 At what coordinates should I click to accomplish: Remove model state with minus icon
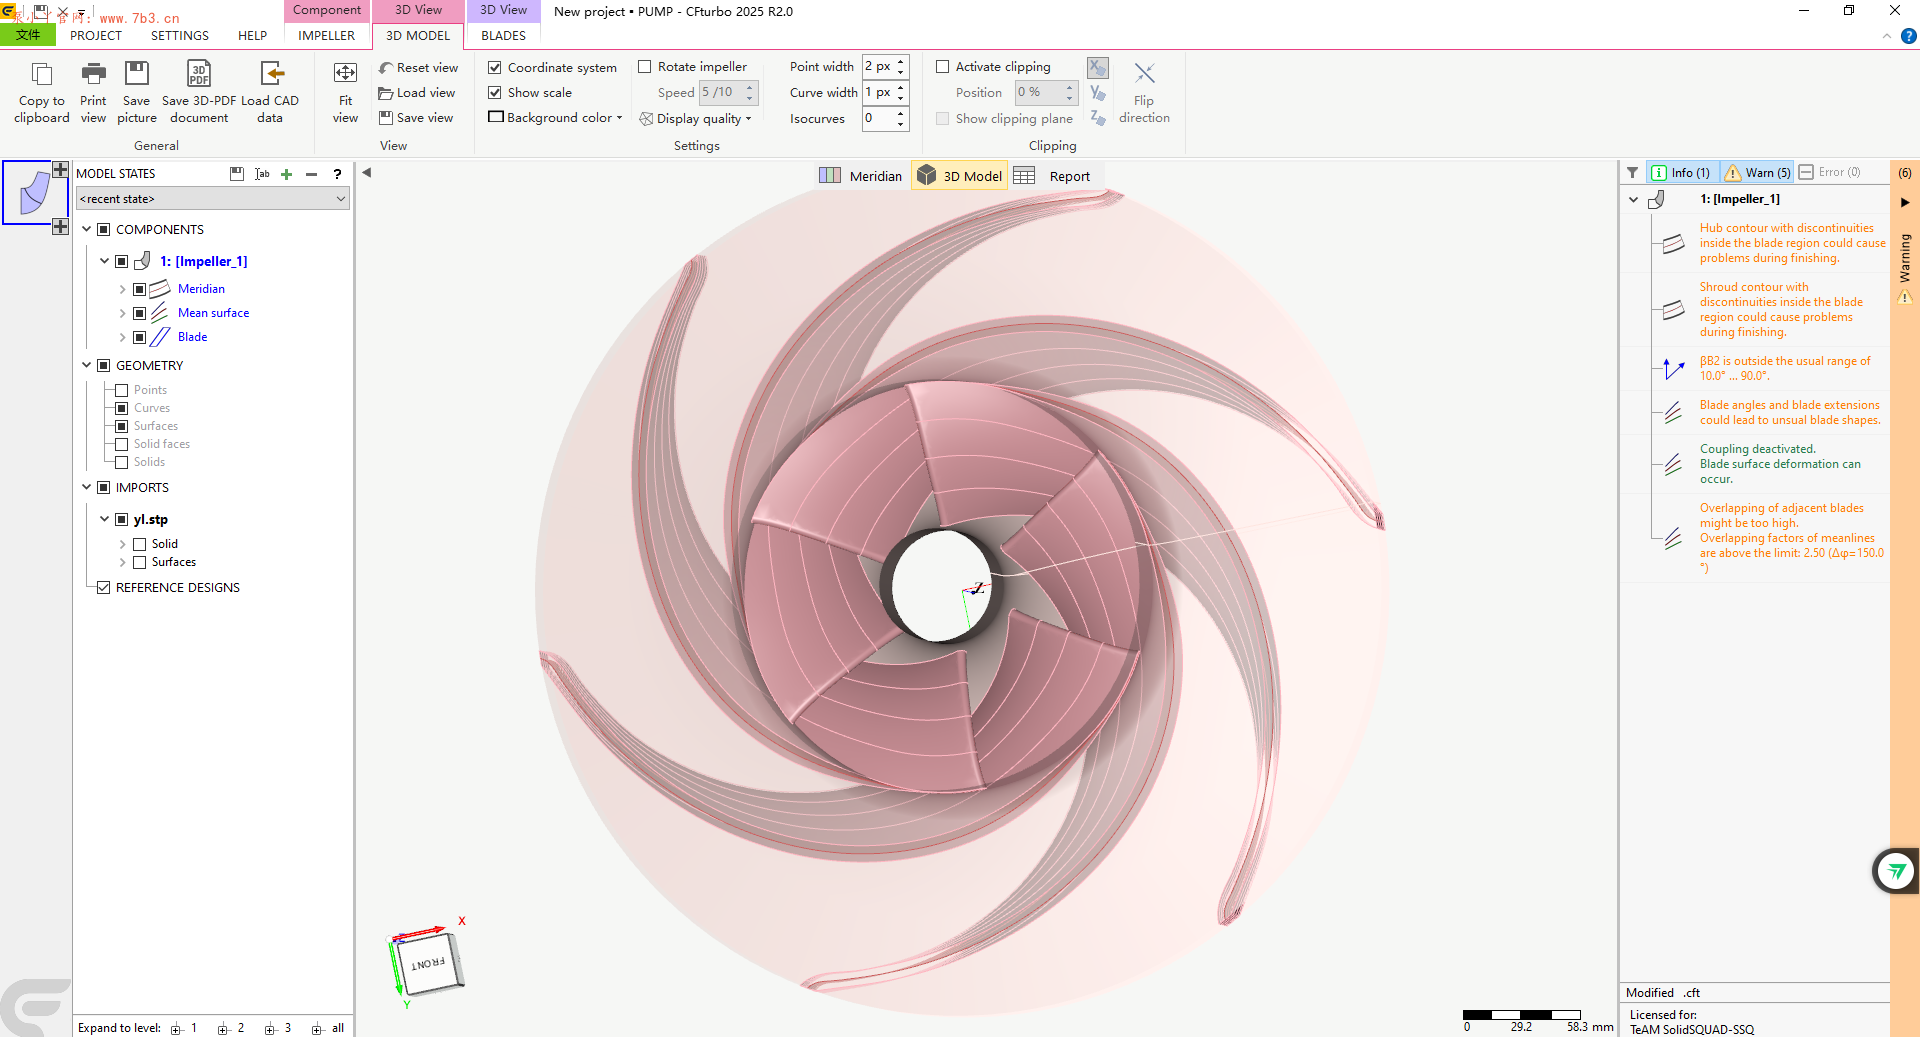(x=312, y=174)
